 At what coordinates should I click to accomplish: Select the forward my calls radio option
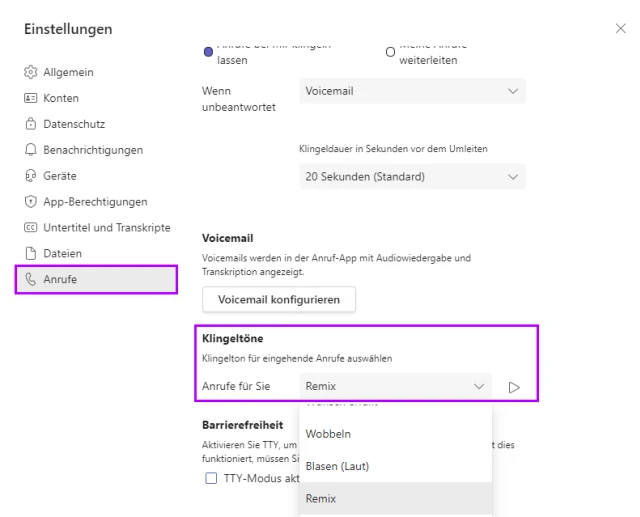pos(389,51)
